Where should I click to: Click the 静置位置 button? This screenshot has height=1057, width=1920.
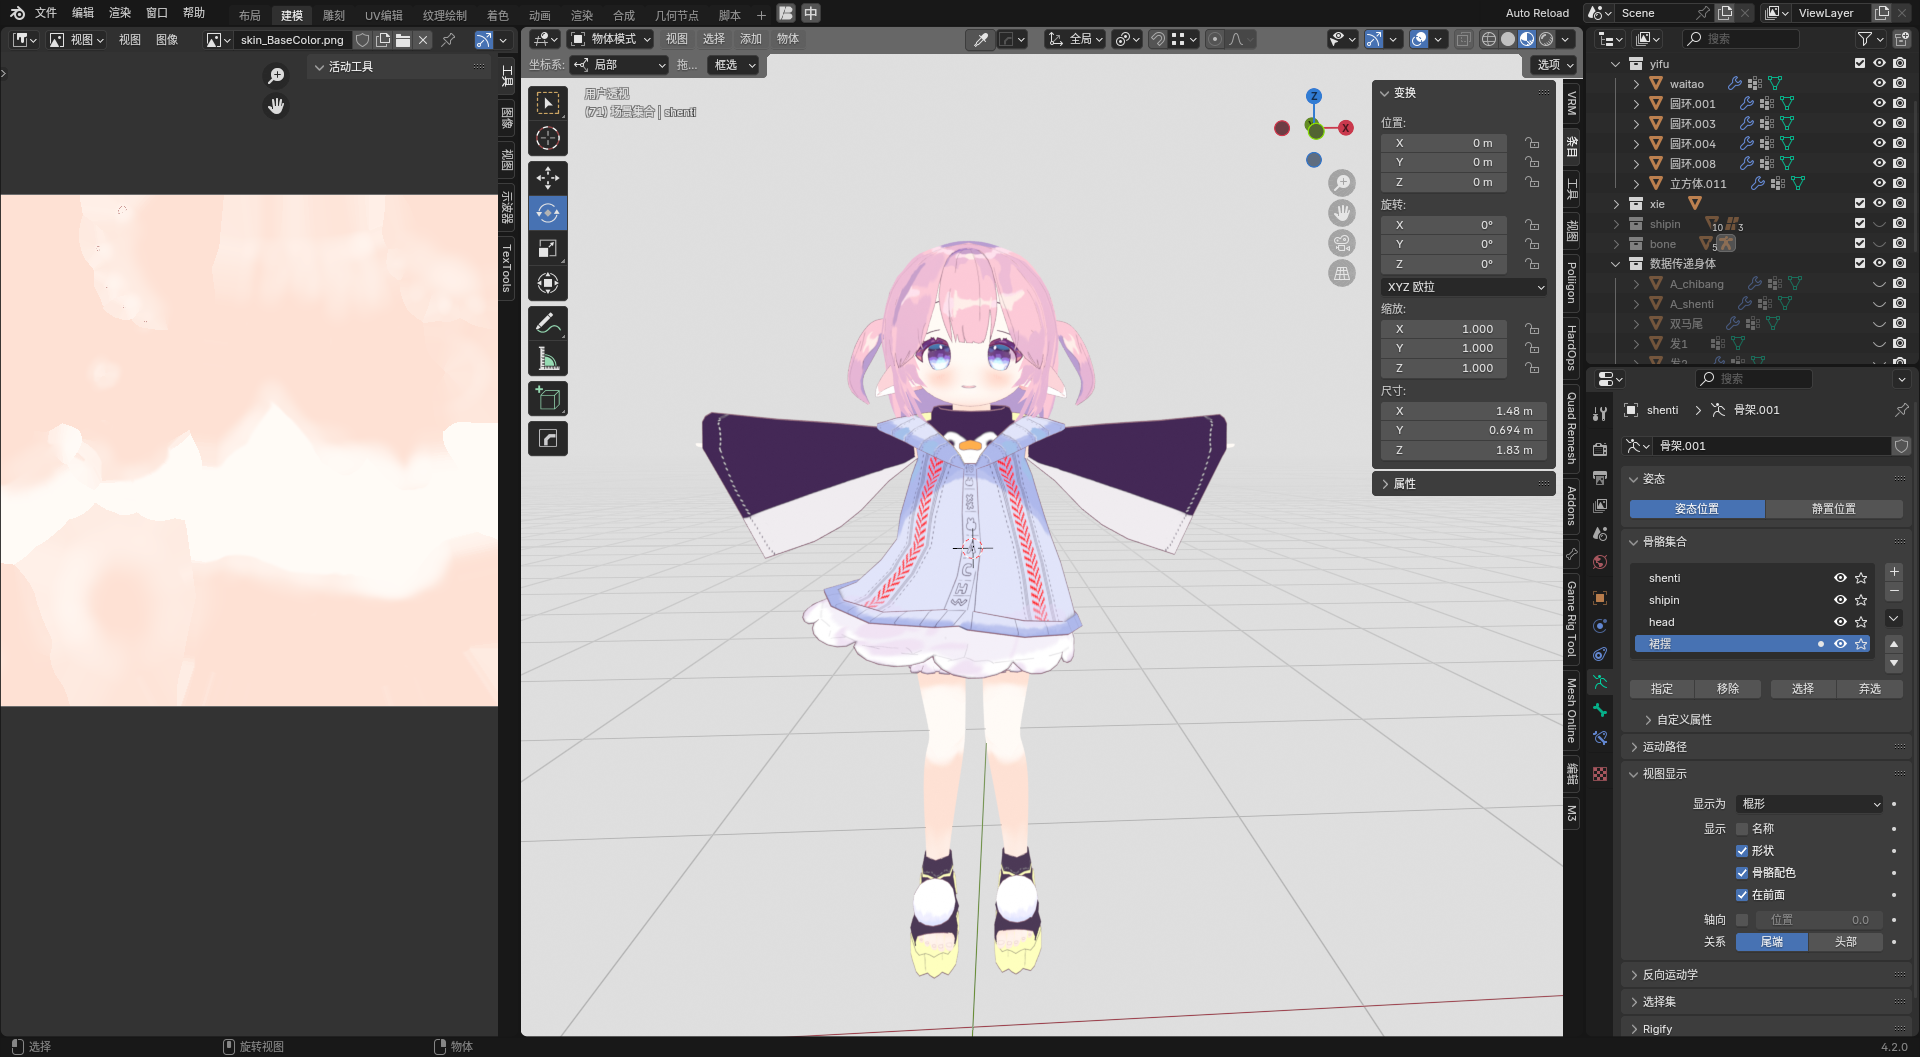(x=1833, y=509)
